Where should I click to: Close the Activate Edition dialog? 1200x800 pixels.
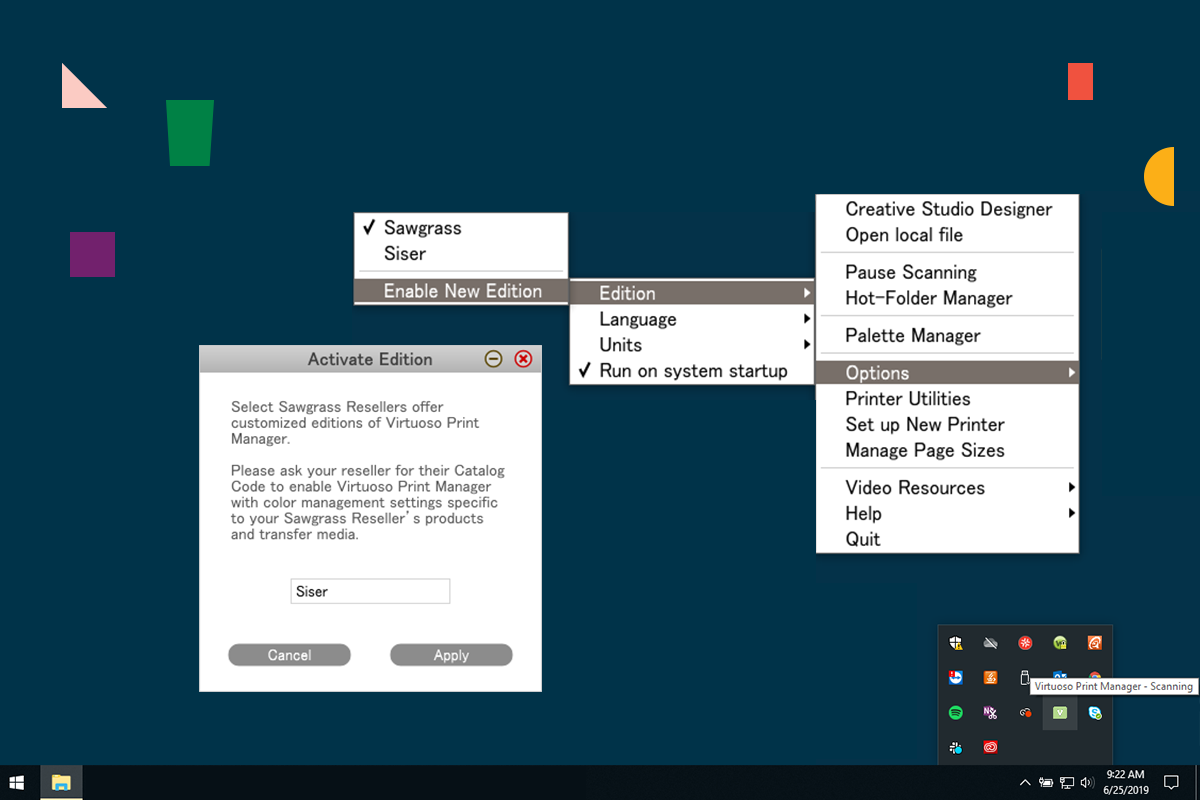(523, 359)
